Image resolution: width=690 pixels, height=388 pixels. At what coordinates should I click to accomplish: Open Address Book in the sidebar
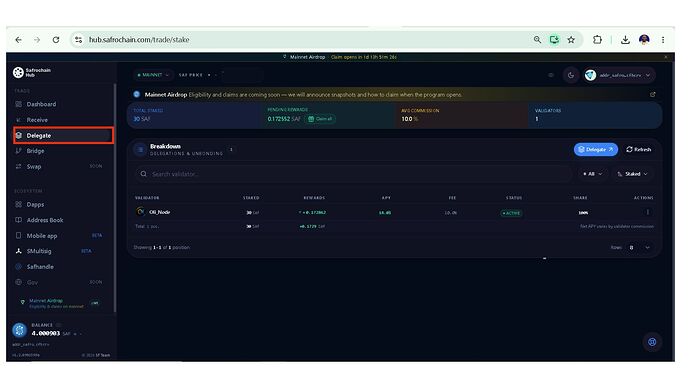tap(44, 220)
